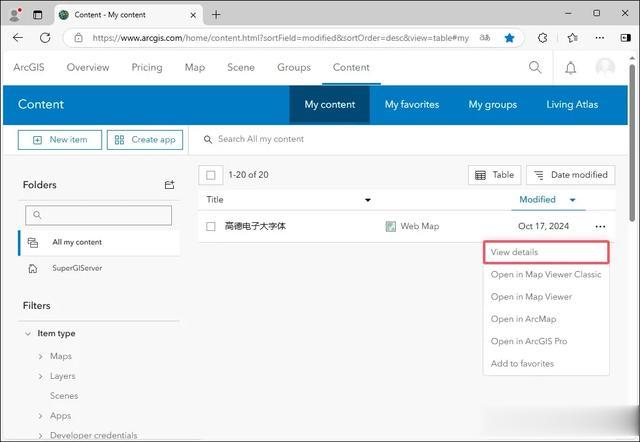Switch to My groups tab
This screenshot has height=442, width=640.
493,104
